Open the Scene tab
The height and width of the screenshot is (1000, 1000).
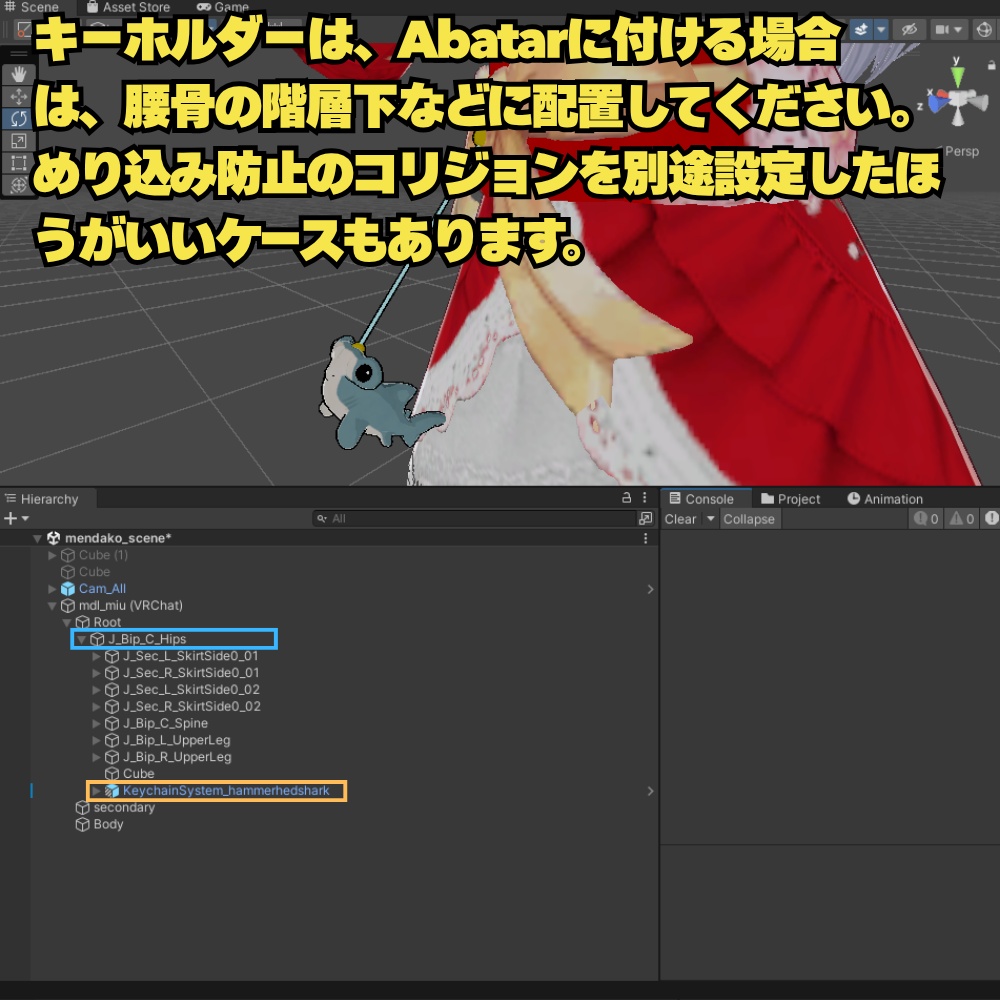tap(32, 7)
